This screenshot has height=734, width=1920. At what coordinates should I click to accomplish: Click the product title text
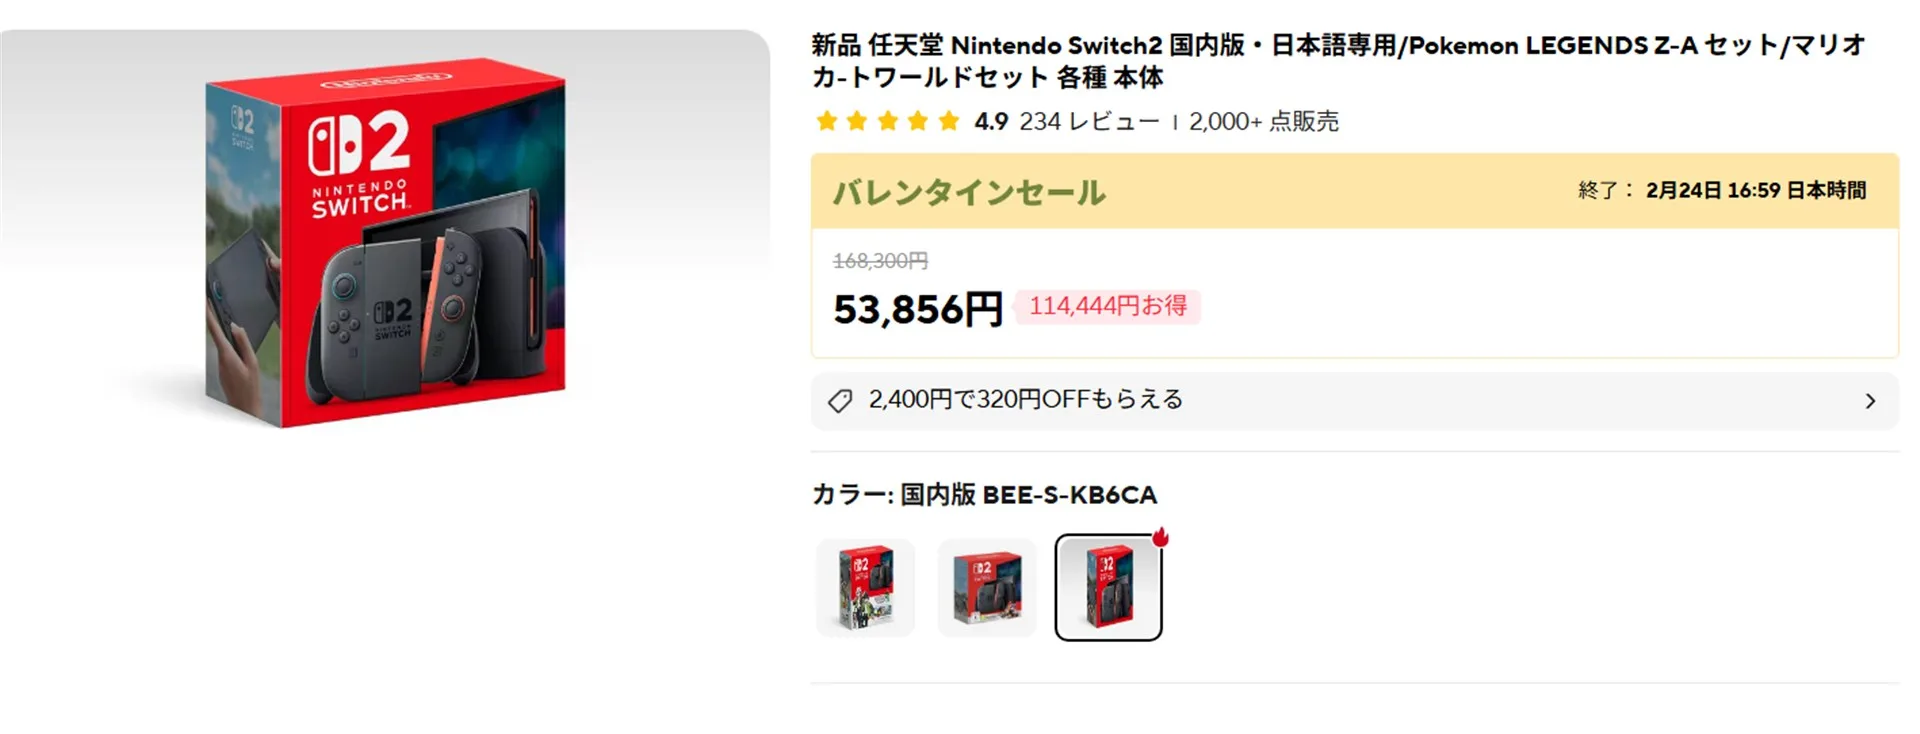[x=1337, y=61]
